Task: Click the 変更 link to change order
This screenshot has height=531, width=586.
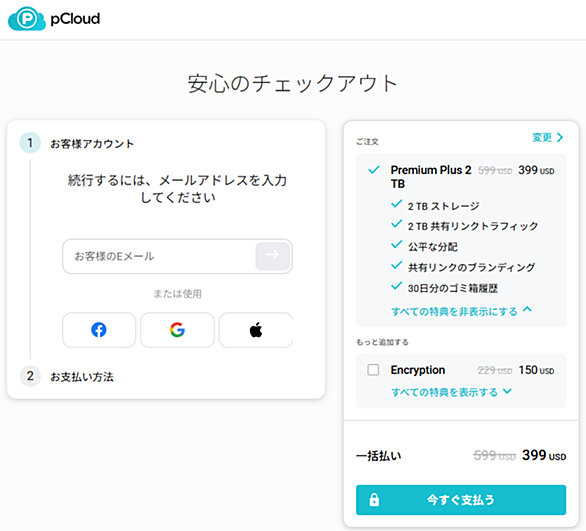Action: tap(548, 138)
